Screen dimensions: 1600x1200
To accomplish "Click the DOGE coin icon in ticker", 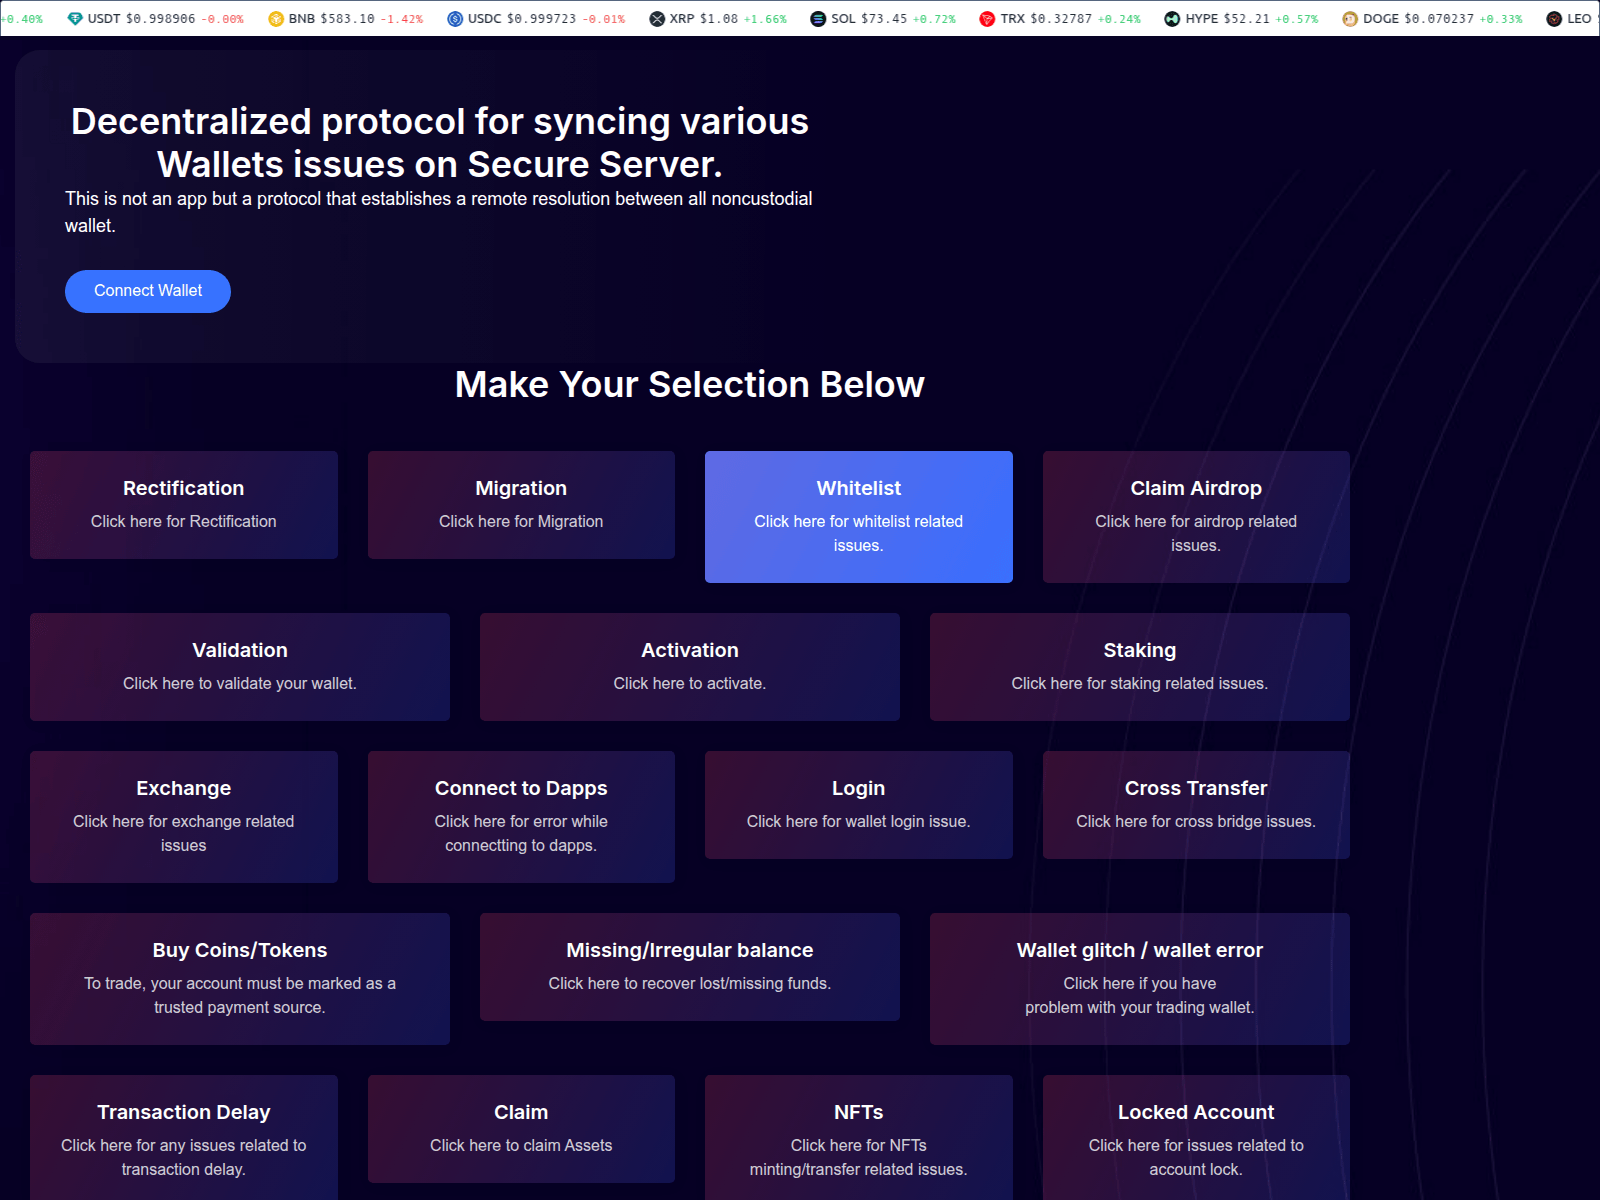I will 1350,19.
